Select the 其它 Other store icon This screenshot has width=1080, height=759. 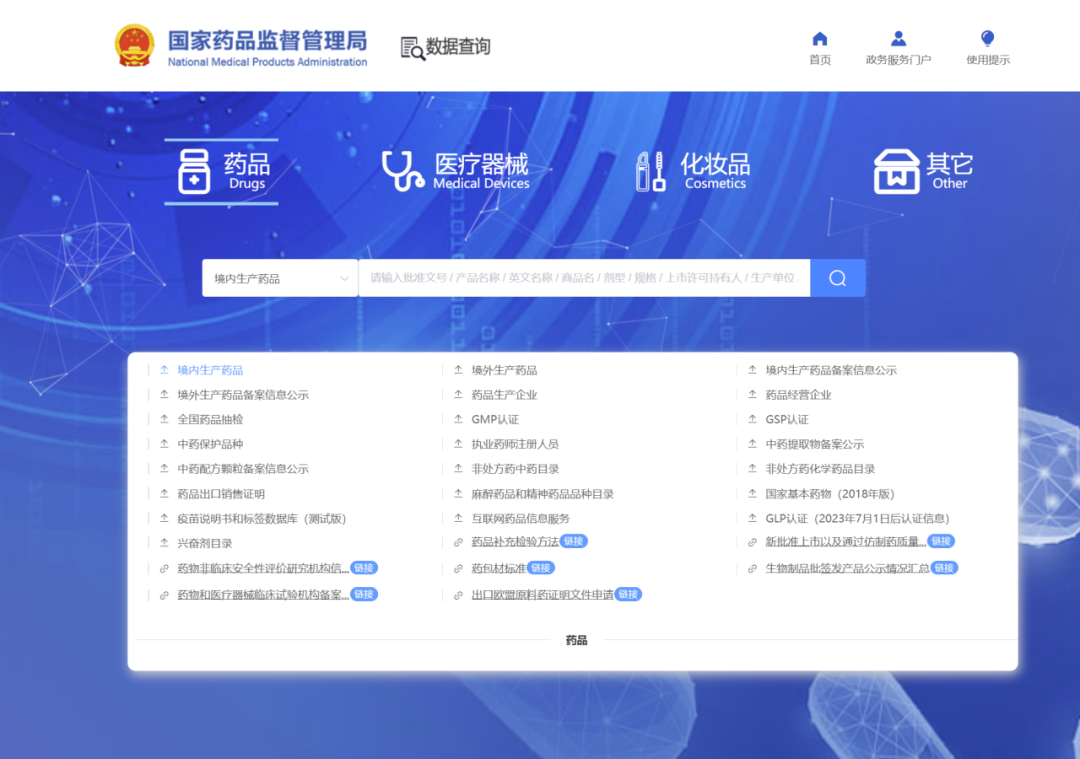tap(896, 171)
